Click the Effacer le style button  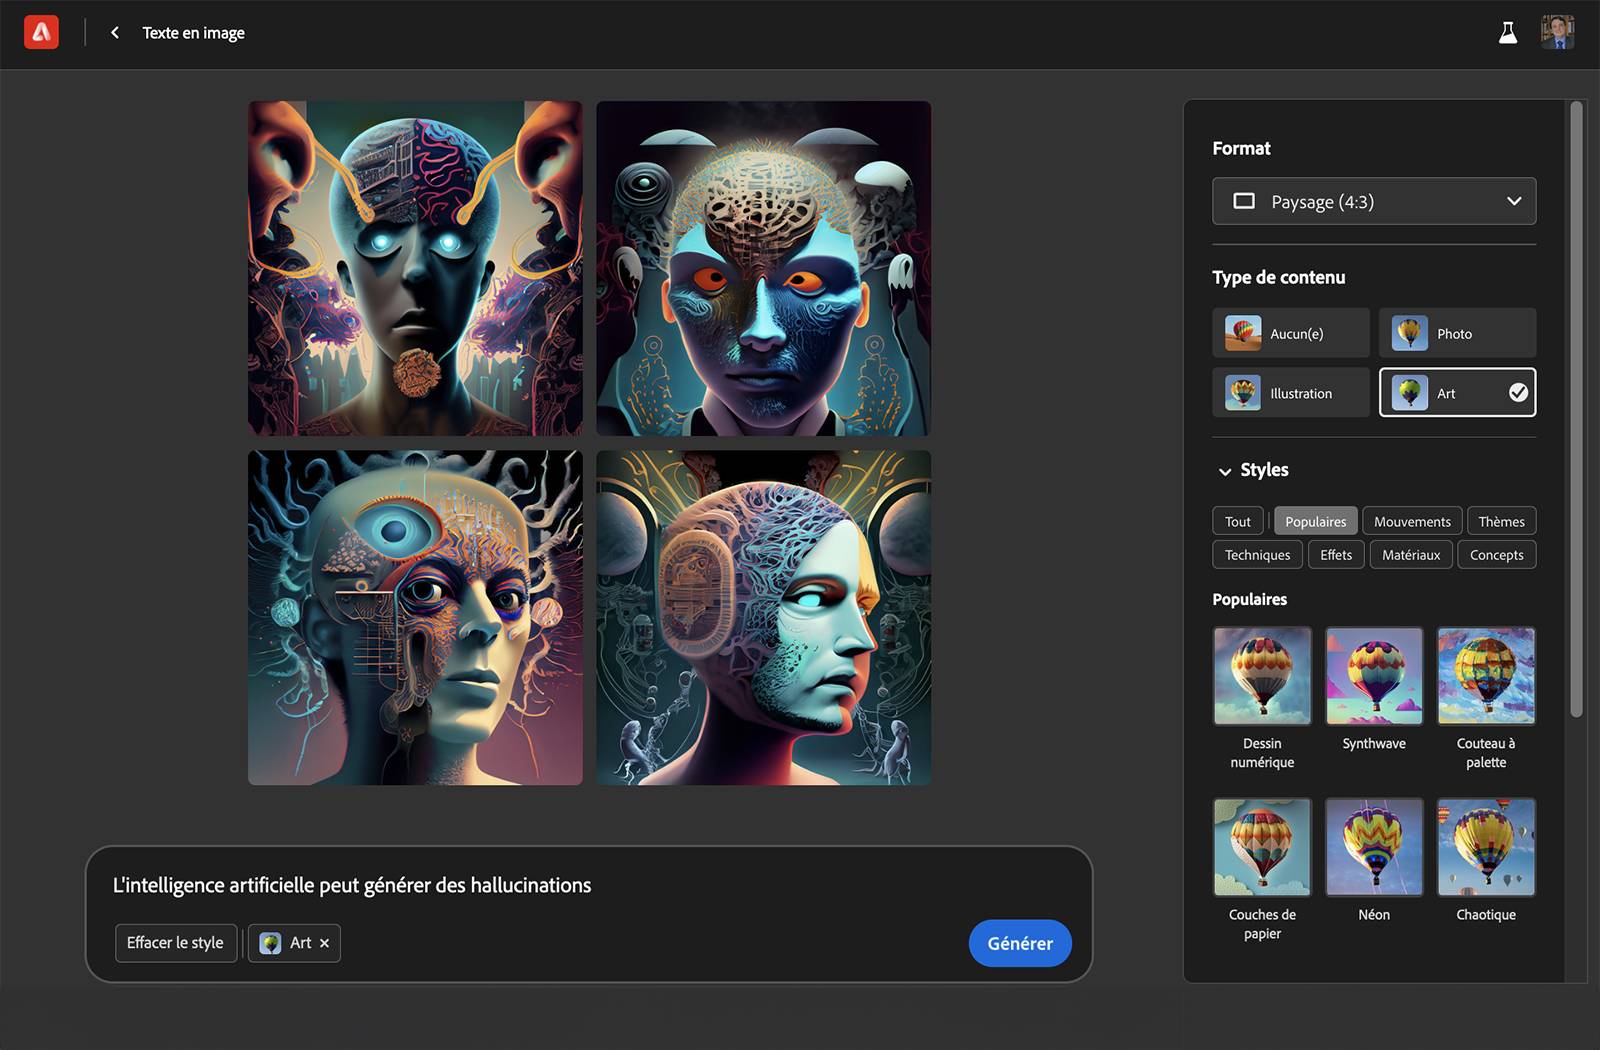[x=175, y=943]
